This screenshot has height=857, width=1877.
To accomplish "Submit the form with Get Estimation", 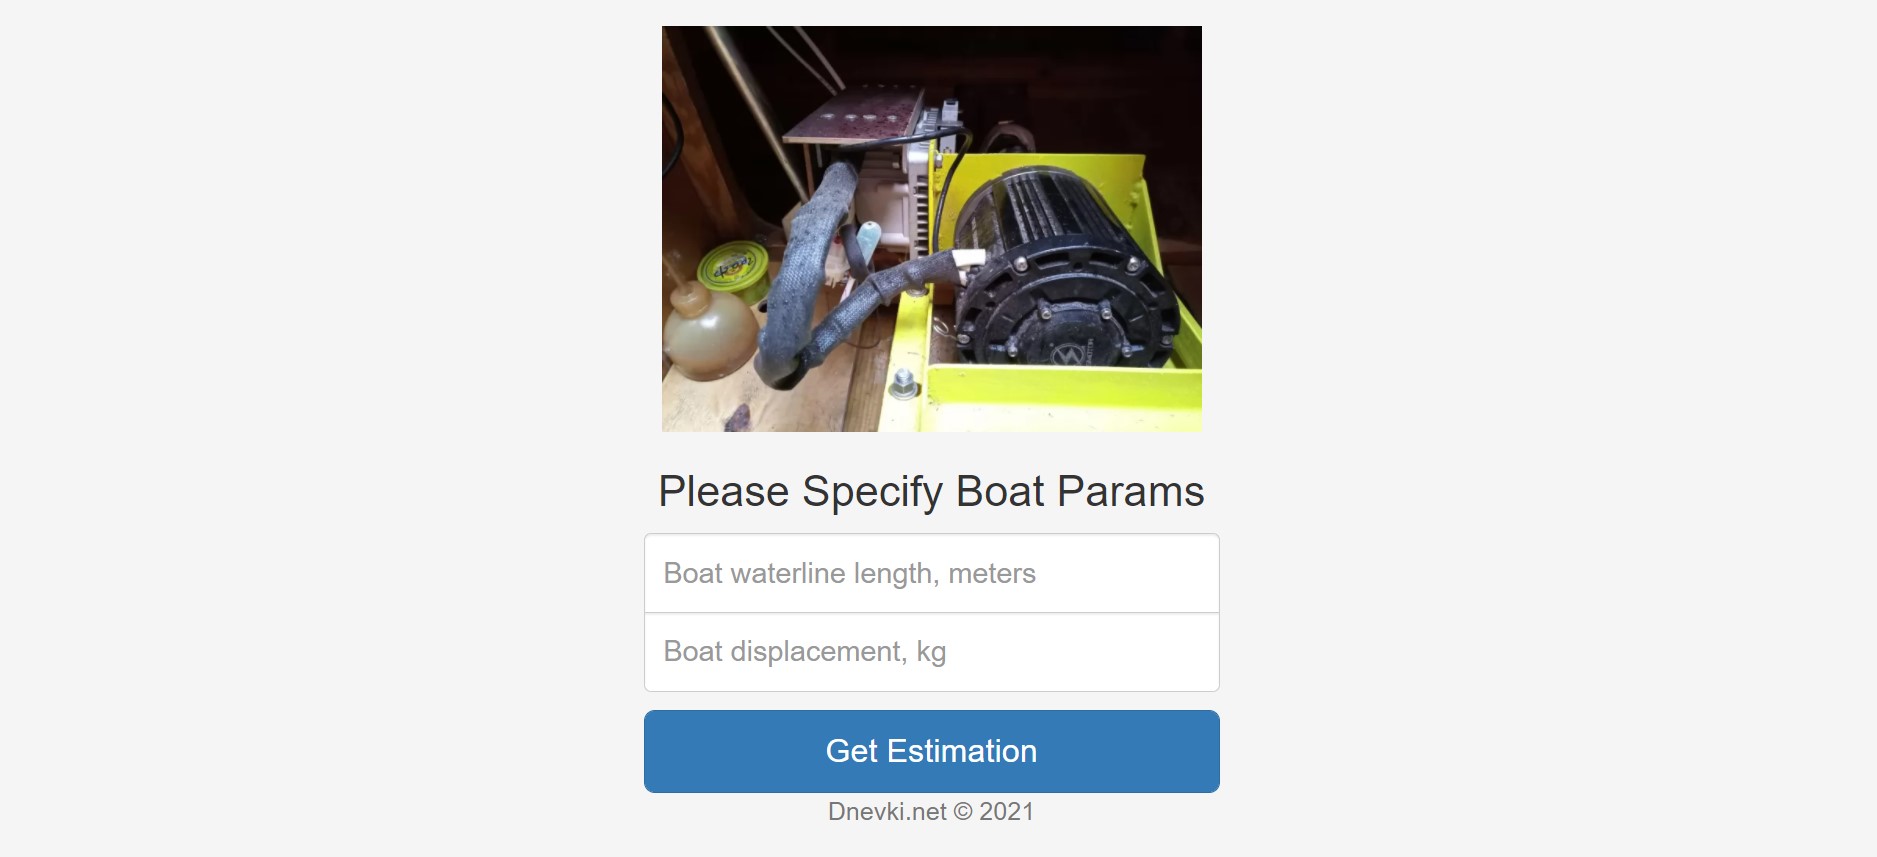I will point(931,752).
